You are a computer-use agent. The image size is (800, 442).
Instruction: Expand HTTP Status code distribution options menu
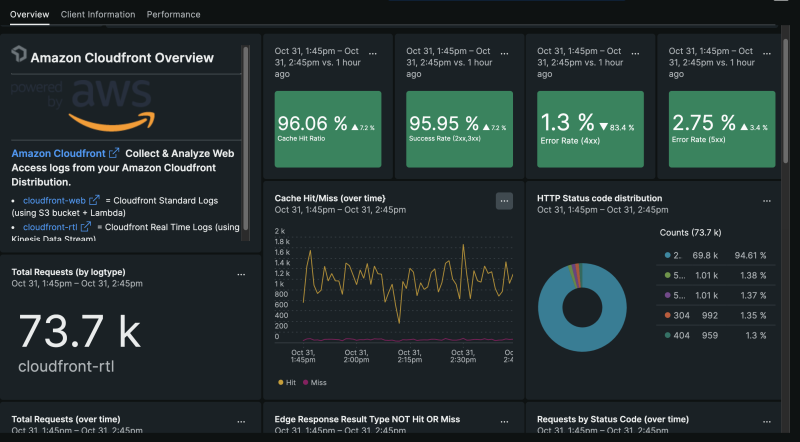pos(767,199)
